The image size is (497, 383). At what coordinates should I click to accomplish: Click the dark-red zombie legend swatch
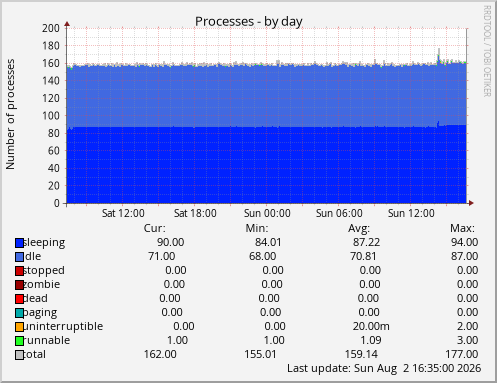pos(19,285)
